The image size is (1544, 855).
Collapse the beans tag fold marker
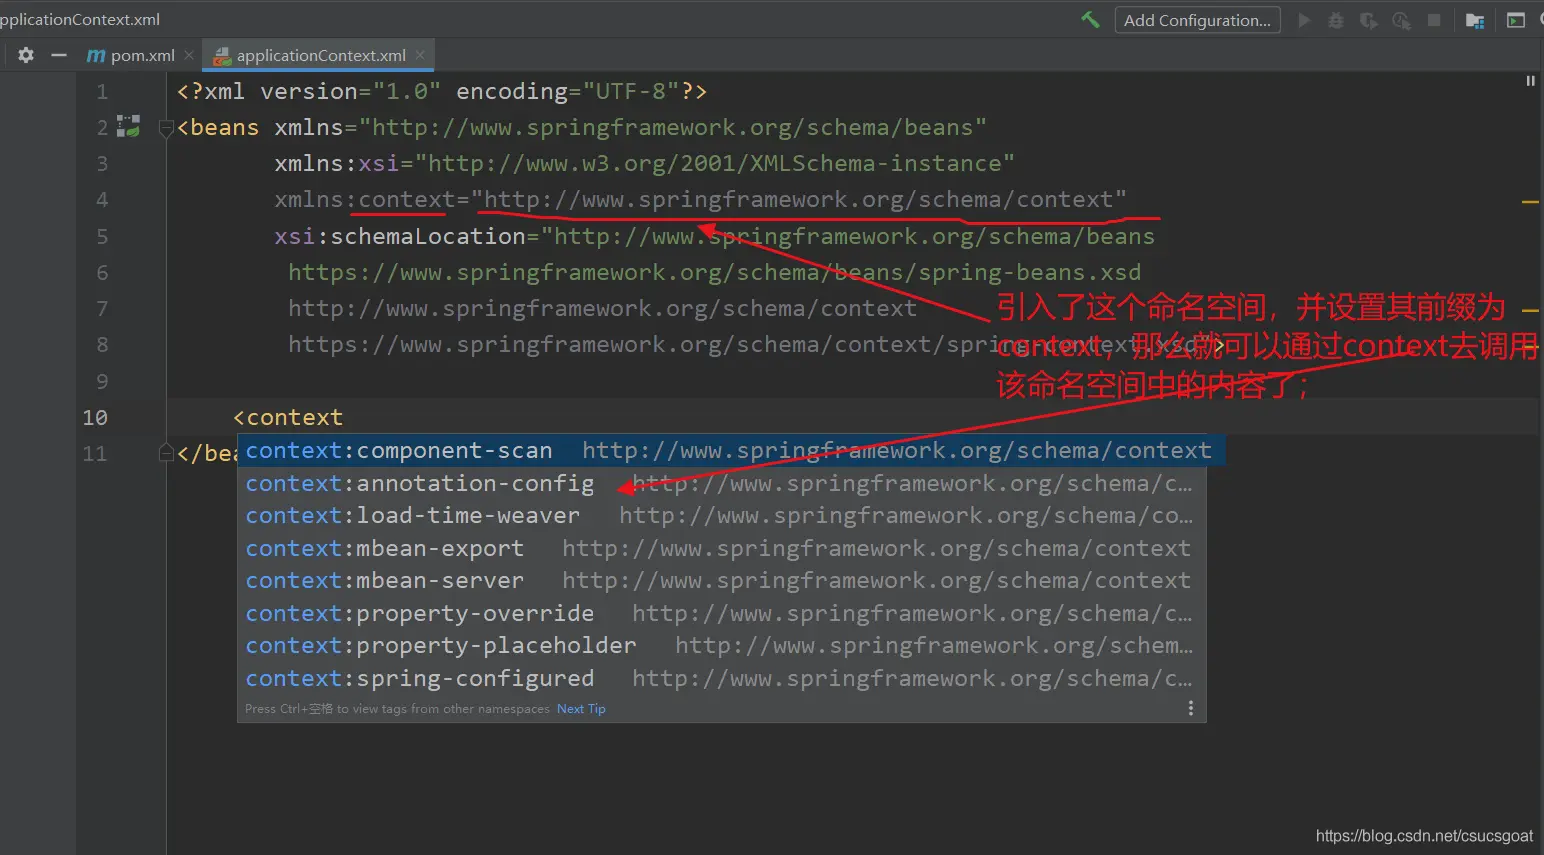pyautogui.click(x=166, y=128)
